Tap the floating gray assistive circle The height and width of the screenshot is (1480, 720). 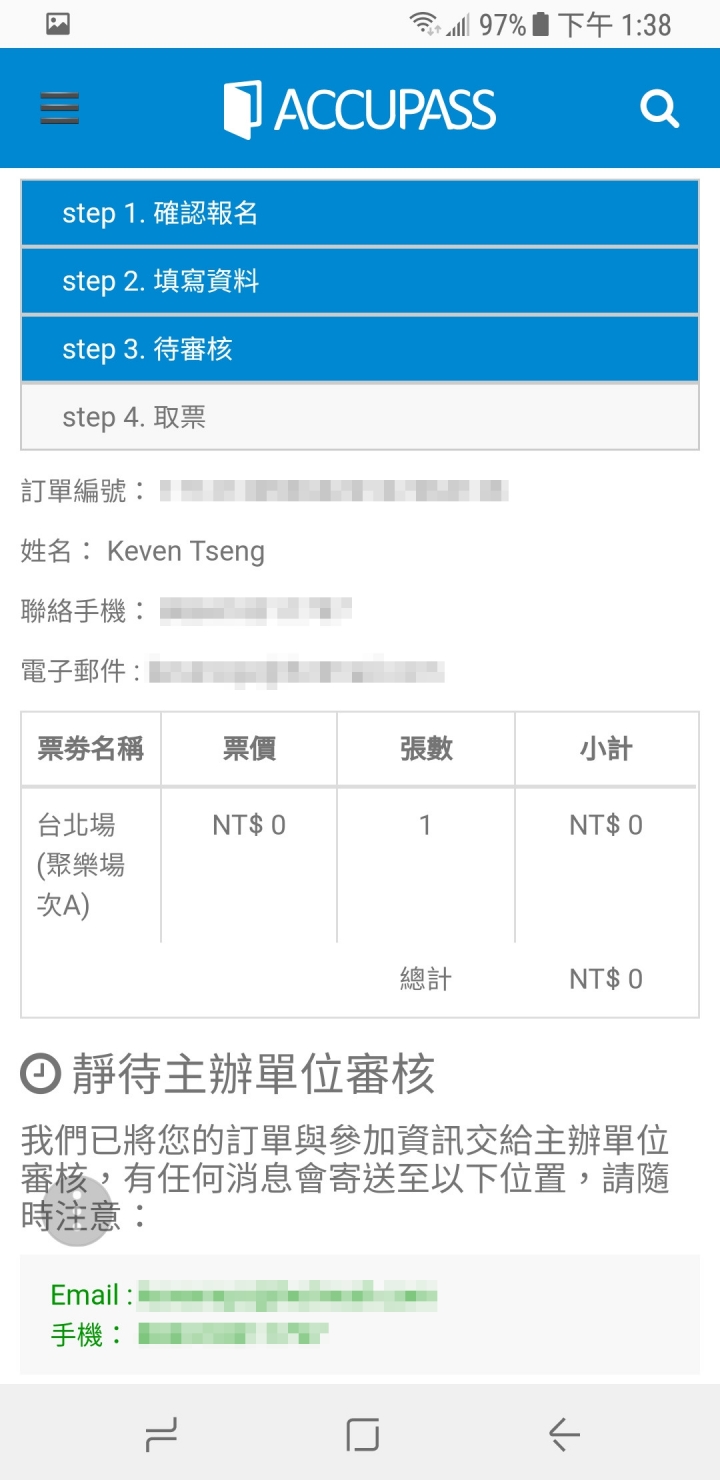(x=78, y=1210)
